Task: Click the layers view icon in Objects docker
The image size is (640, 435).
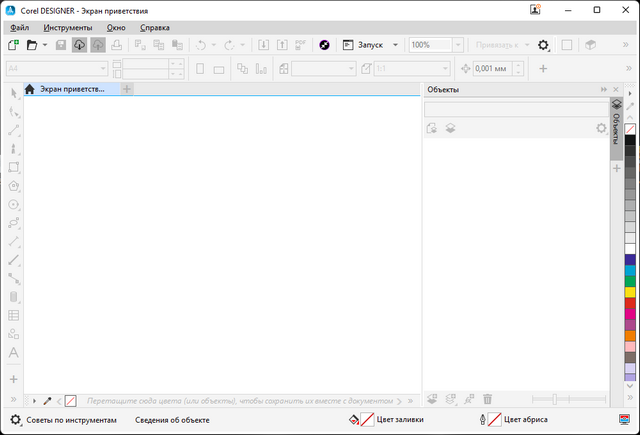Action: coord(450,128)
